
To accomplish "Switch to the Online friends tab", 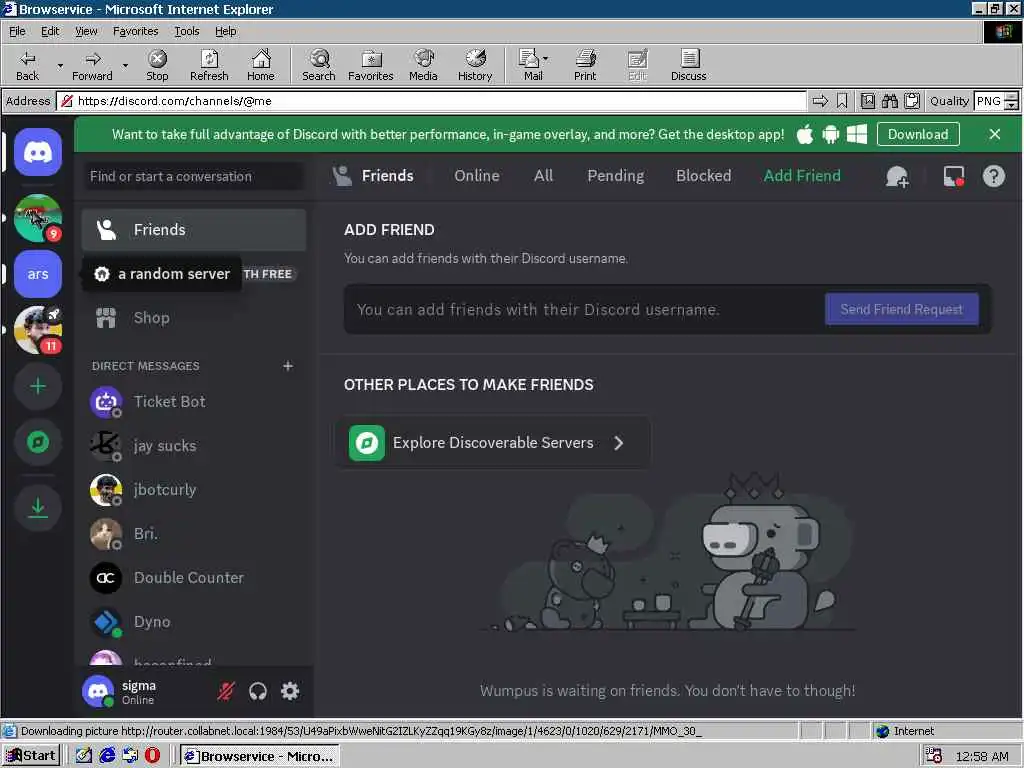I will 477,176.
